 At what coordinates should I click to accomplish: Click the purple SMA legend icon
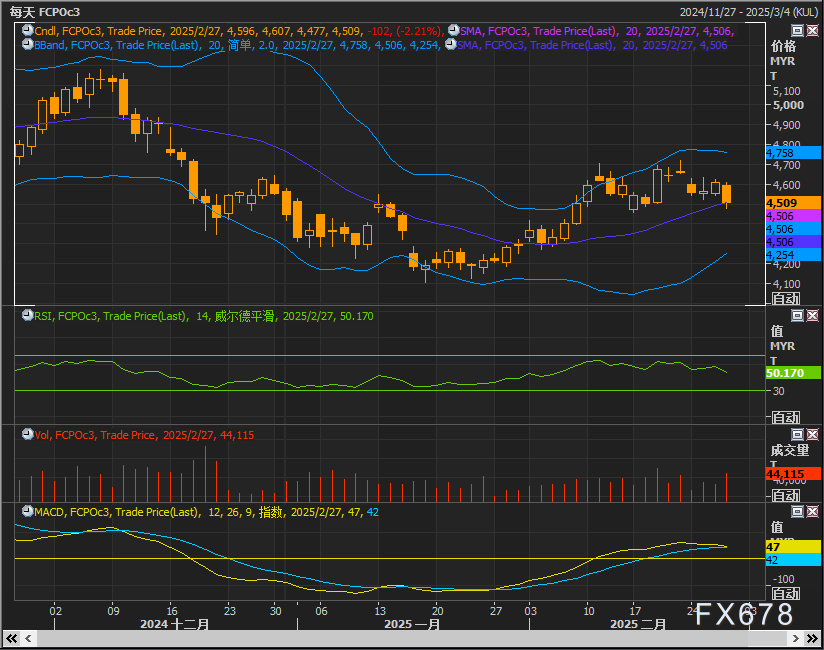pos(453,31)
